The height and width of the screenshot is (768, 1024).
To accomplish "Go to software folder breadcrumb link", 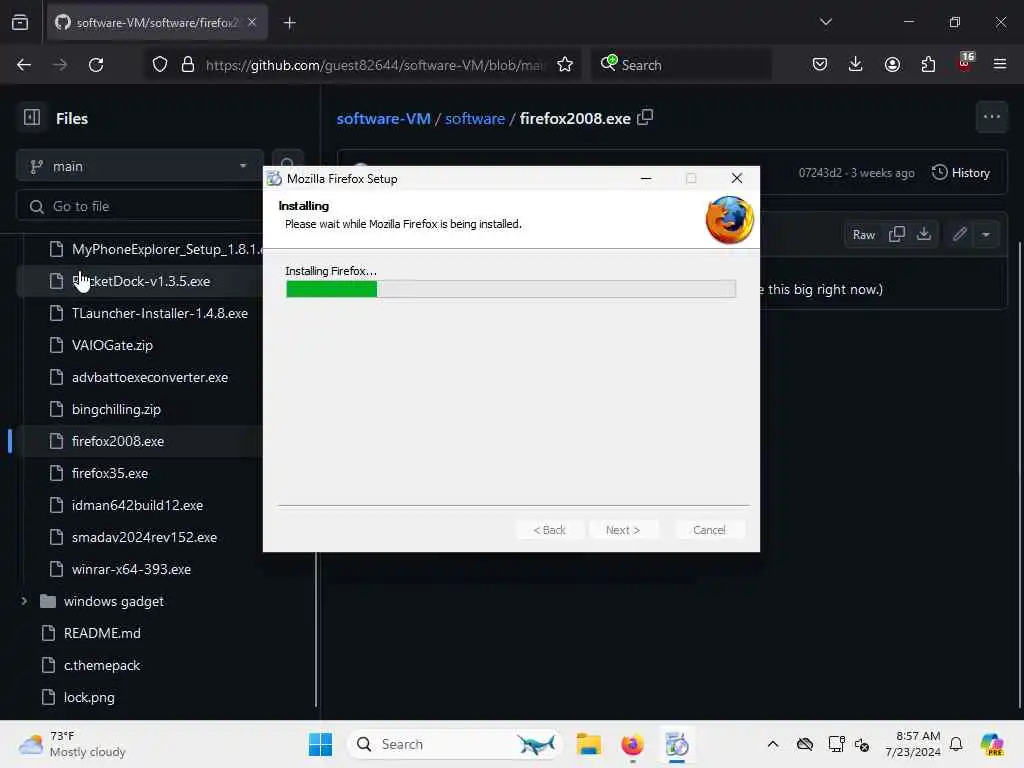I will tap(475, 118).
